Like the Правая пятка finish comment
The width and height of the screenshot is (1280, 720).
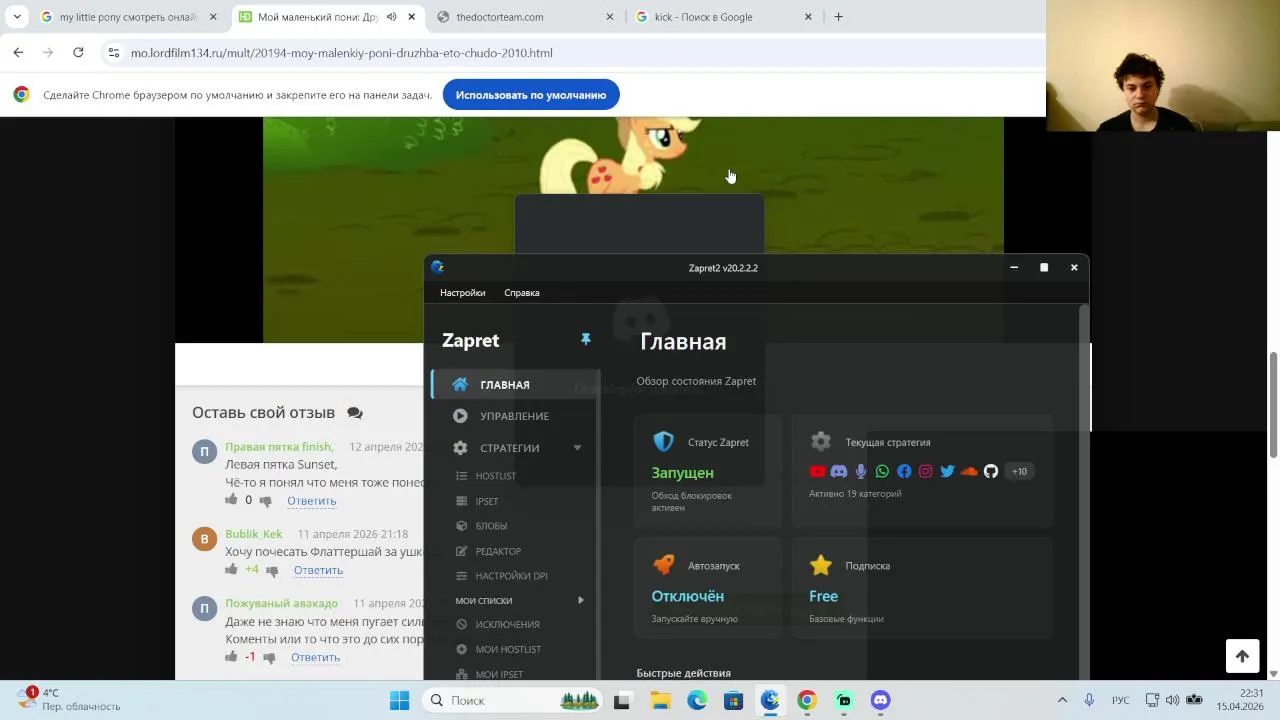coord(231,499)
